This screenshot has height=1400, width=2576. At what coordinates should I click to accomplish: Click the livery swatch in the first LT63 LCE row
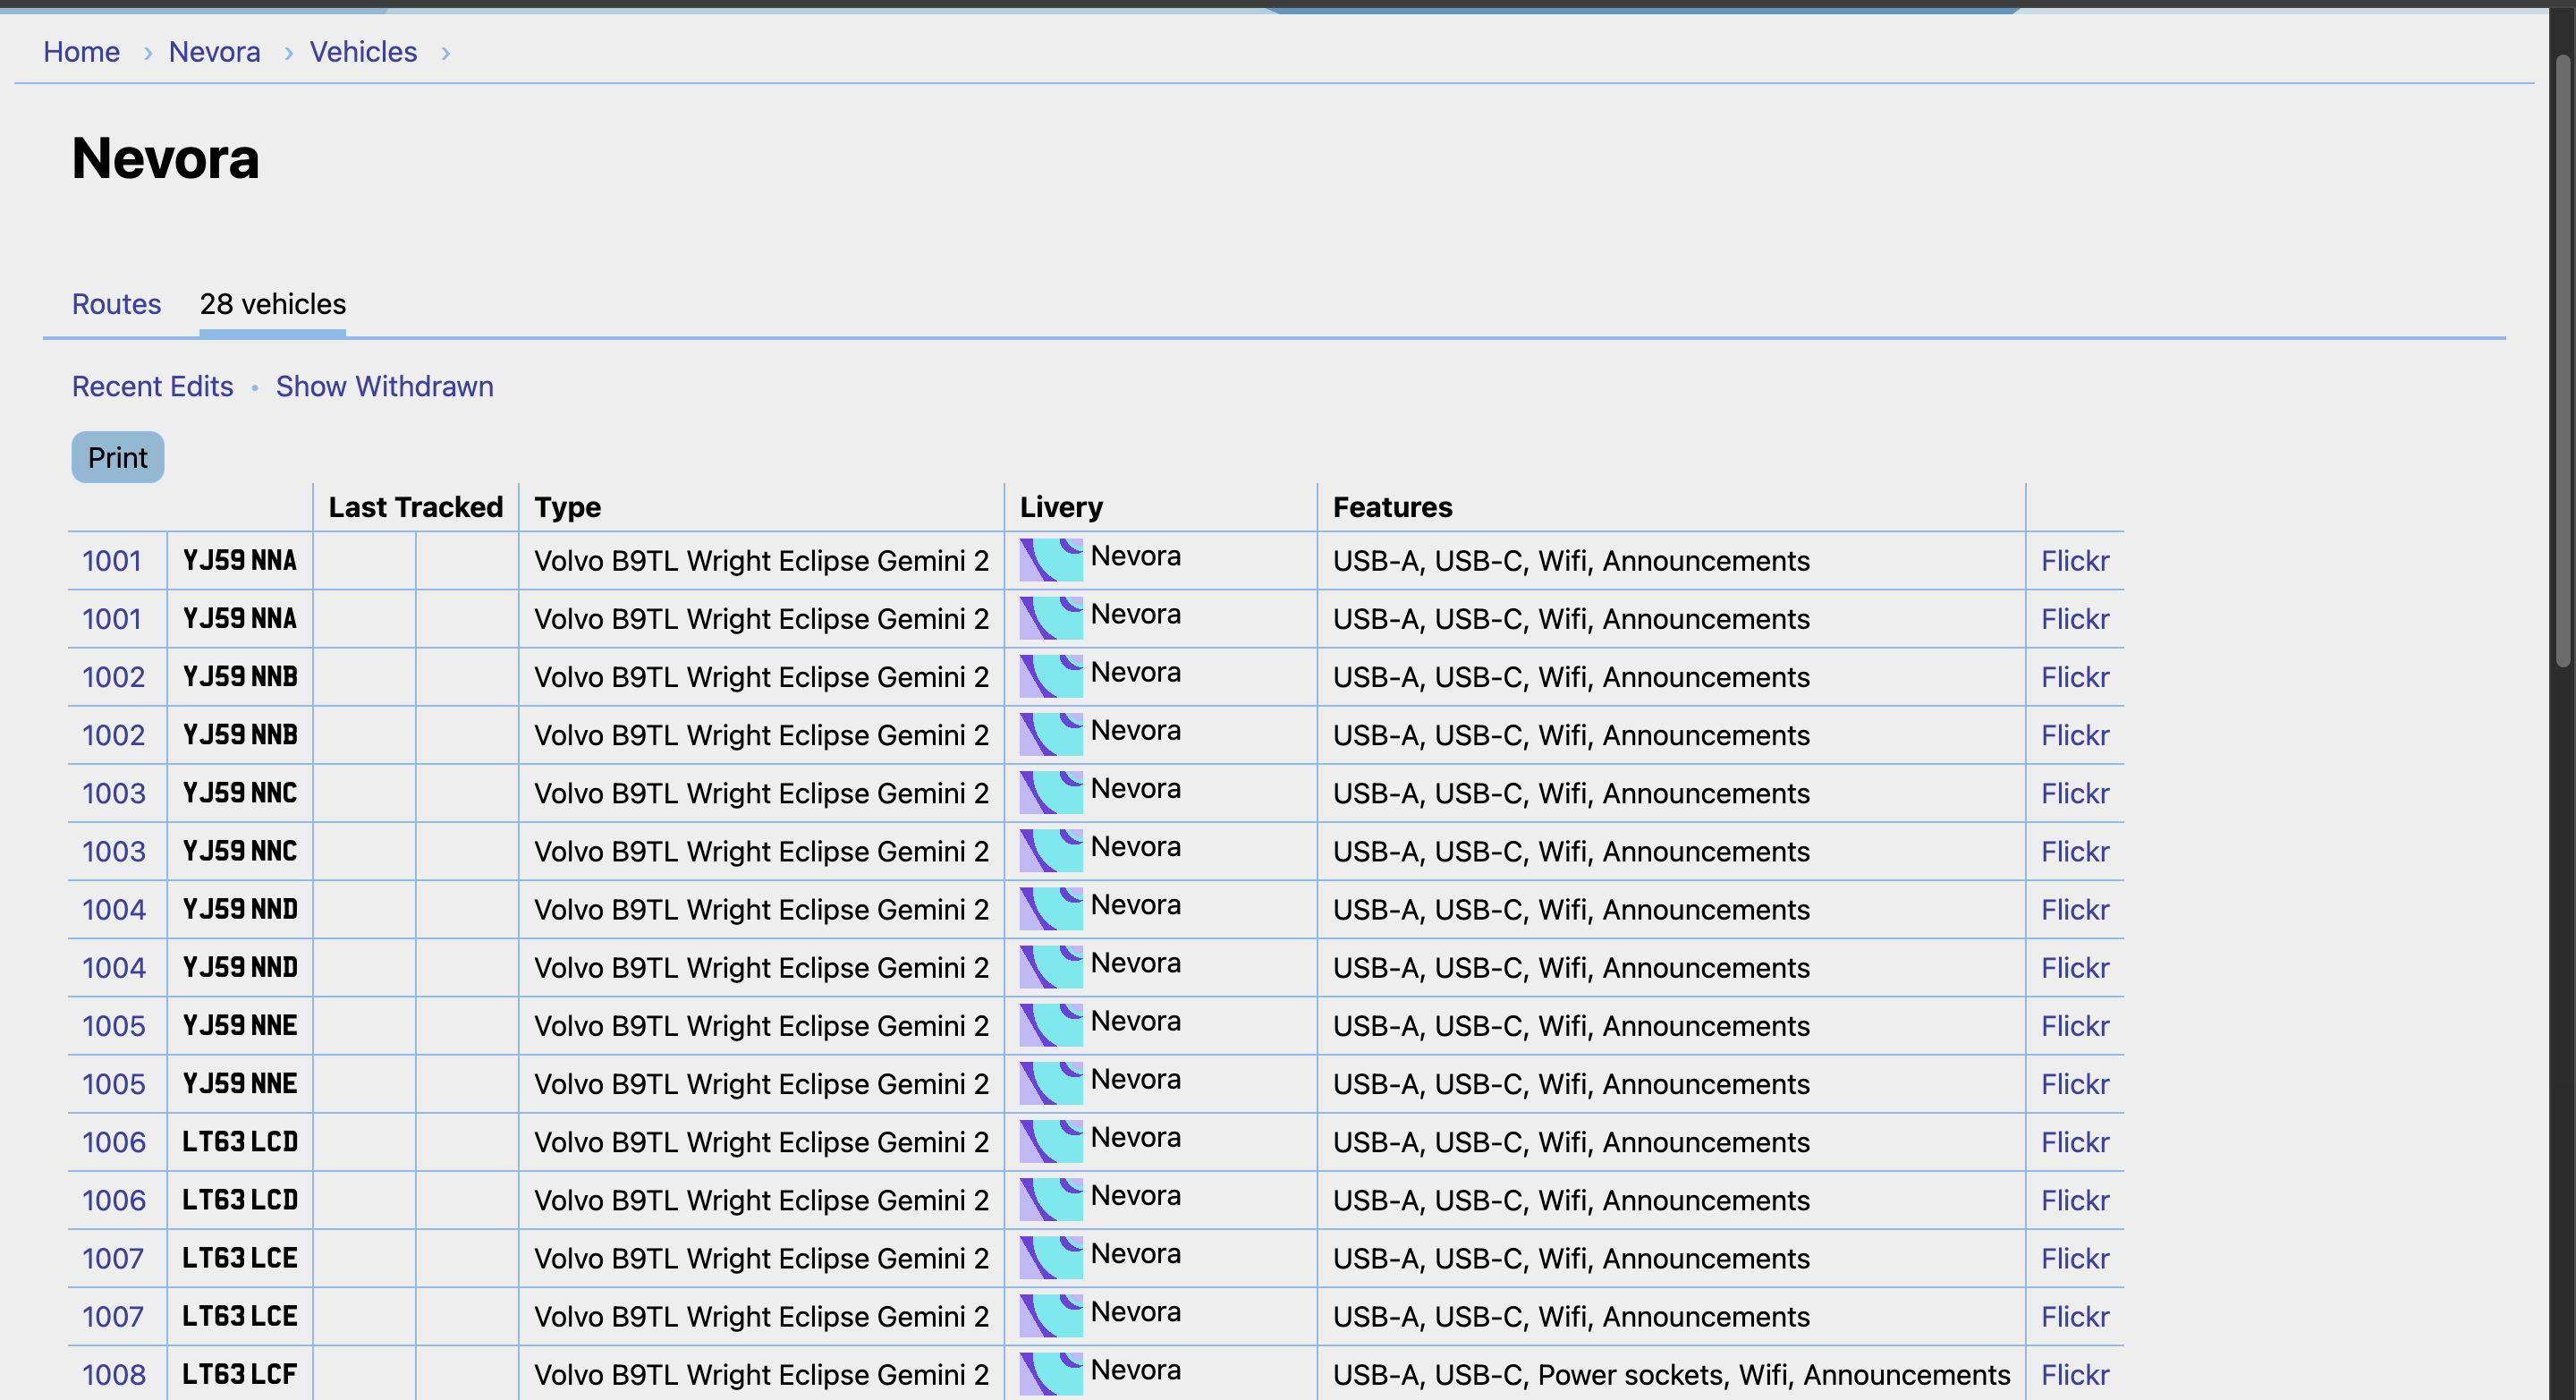click(x=1051, y=1257)
